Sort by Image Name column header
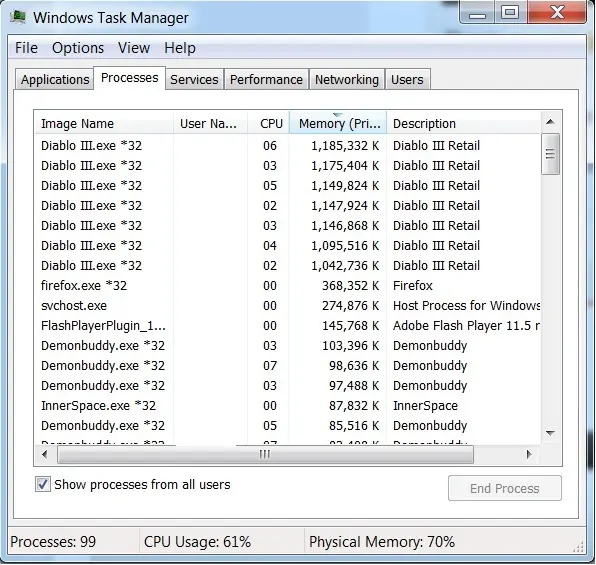Viewport: 596px width, 565px height. 104,124
